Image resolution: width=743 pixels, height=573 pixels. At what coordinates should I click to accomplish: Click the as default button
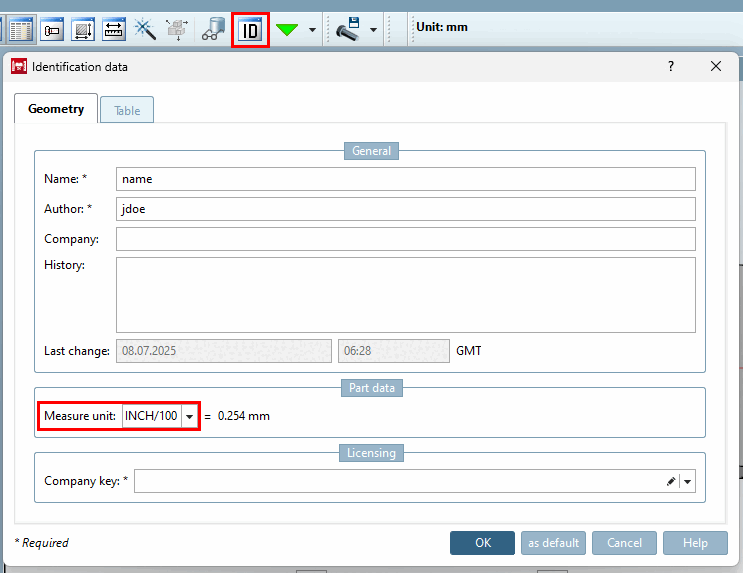[x=553, y=543]
